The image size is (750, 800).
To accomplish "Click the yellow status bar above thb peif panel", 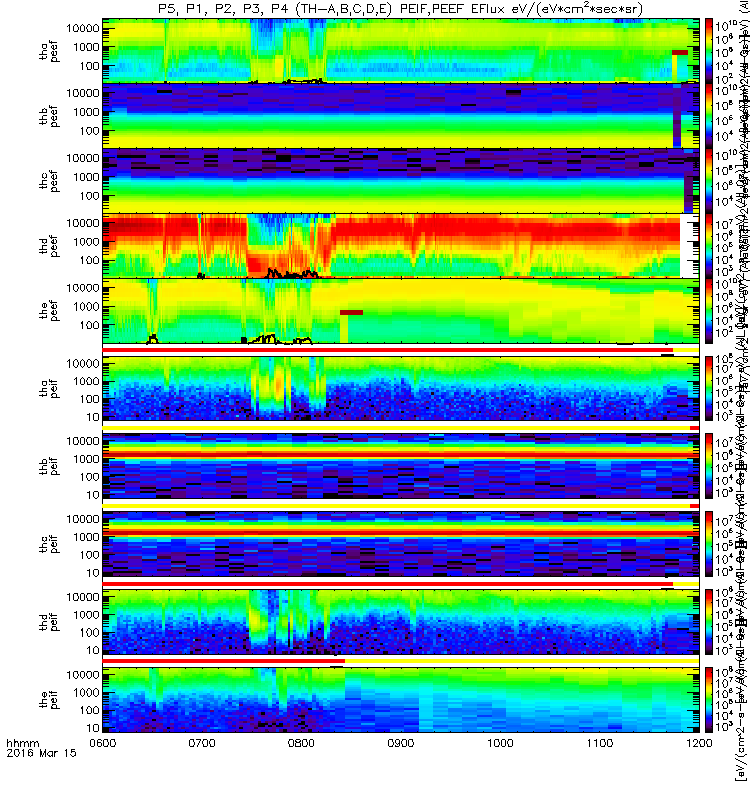I will (396, 428).
